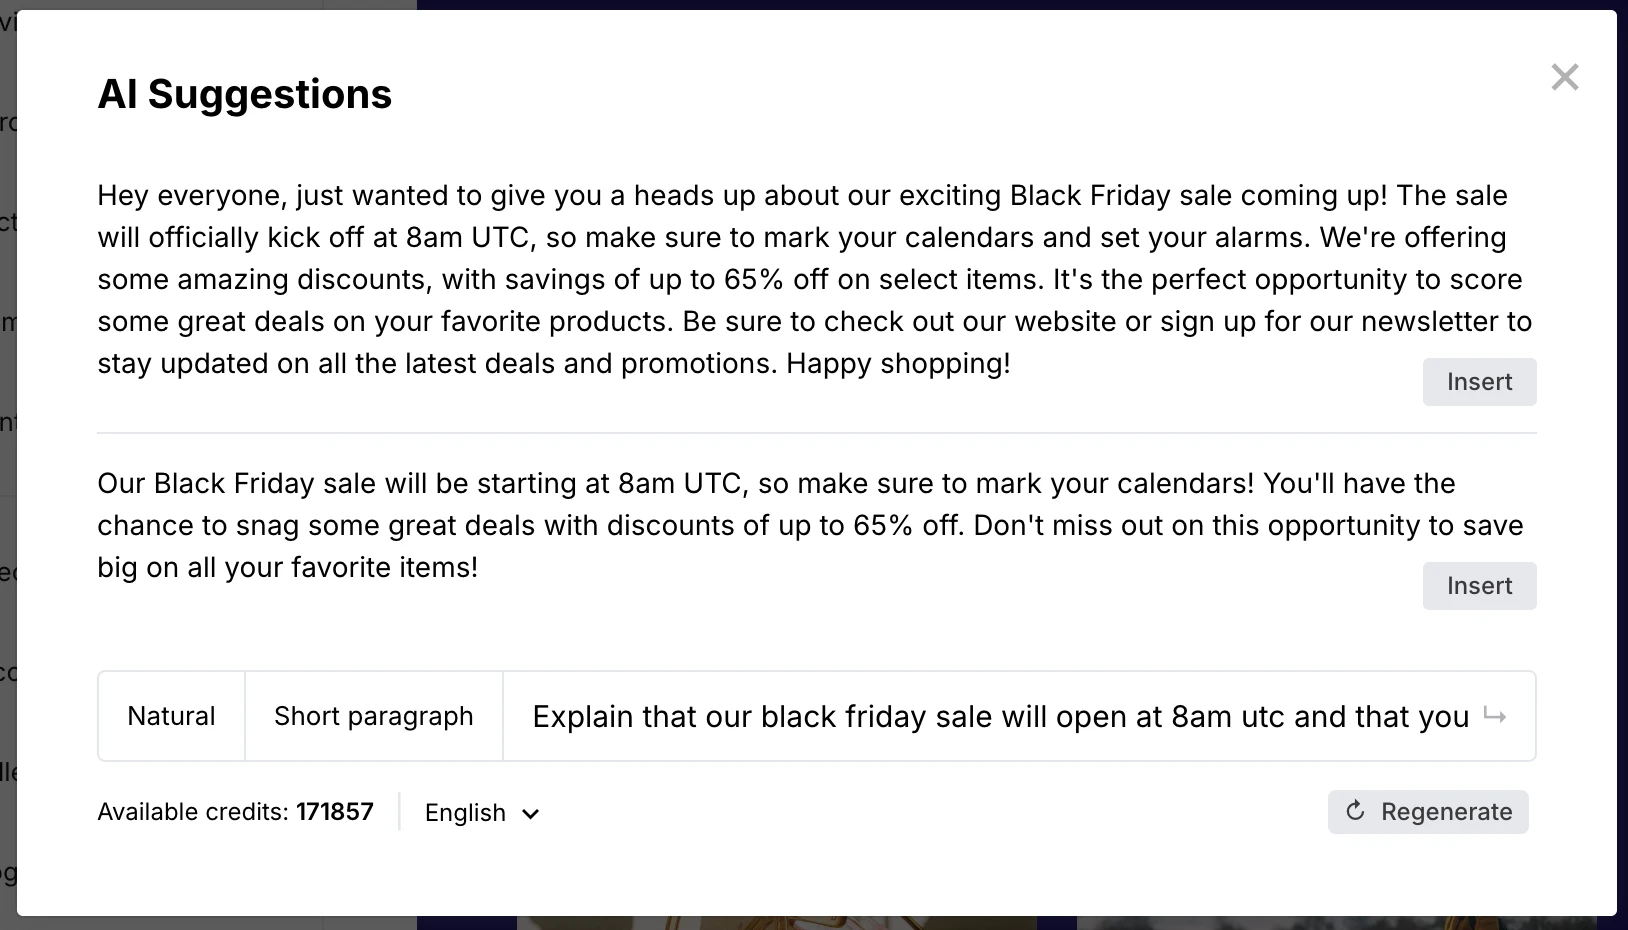Click the 171857 credits number
This screenshot has width=1628, height=930.
(335, 812)
